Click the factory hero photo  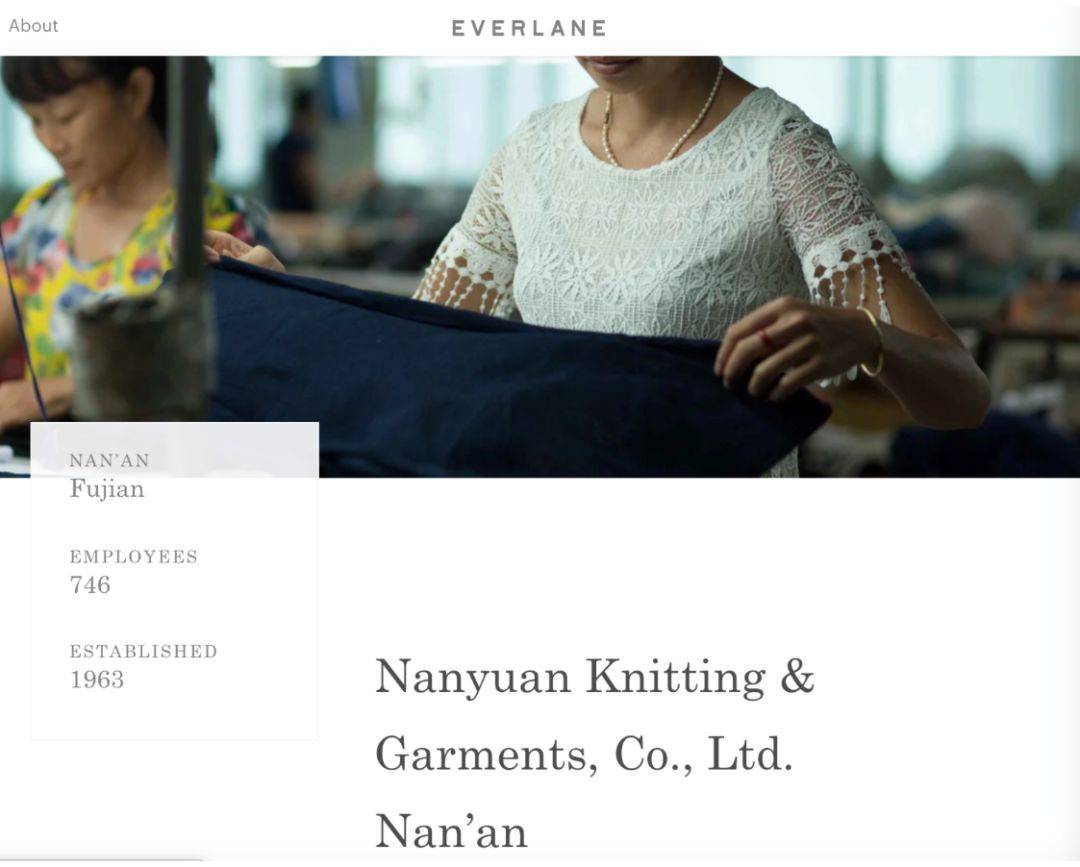[540, 267]
